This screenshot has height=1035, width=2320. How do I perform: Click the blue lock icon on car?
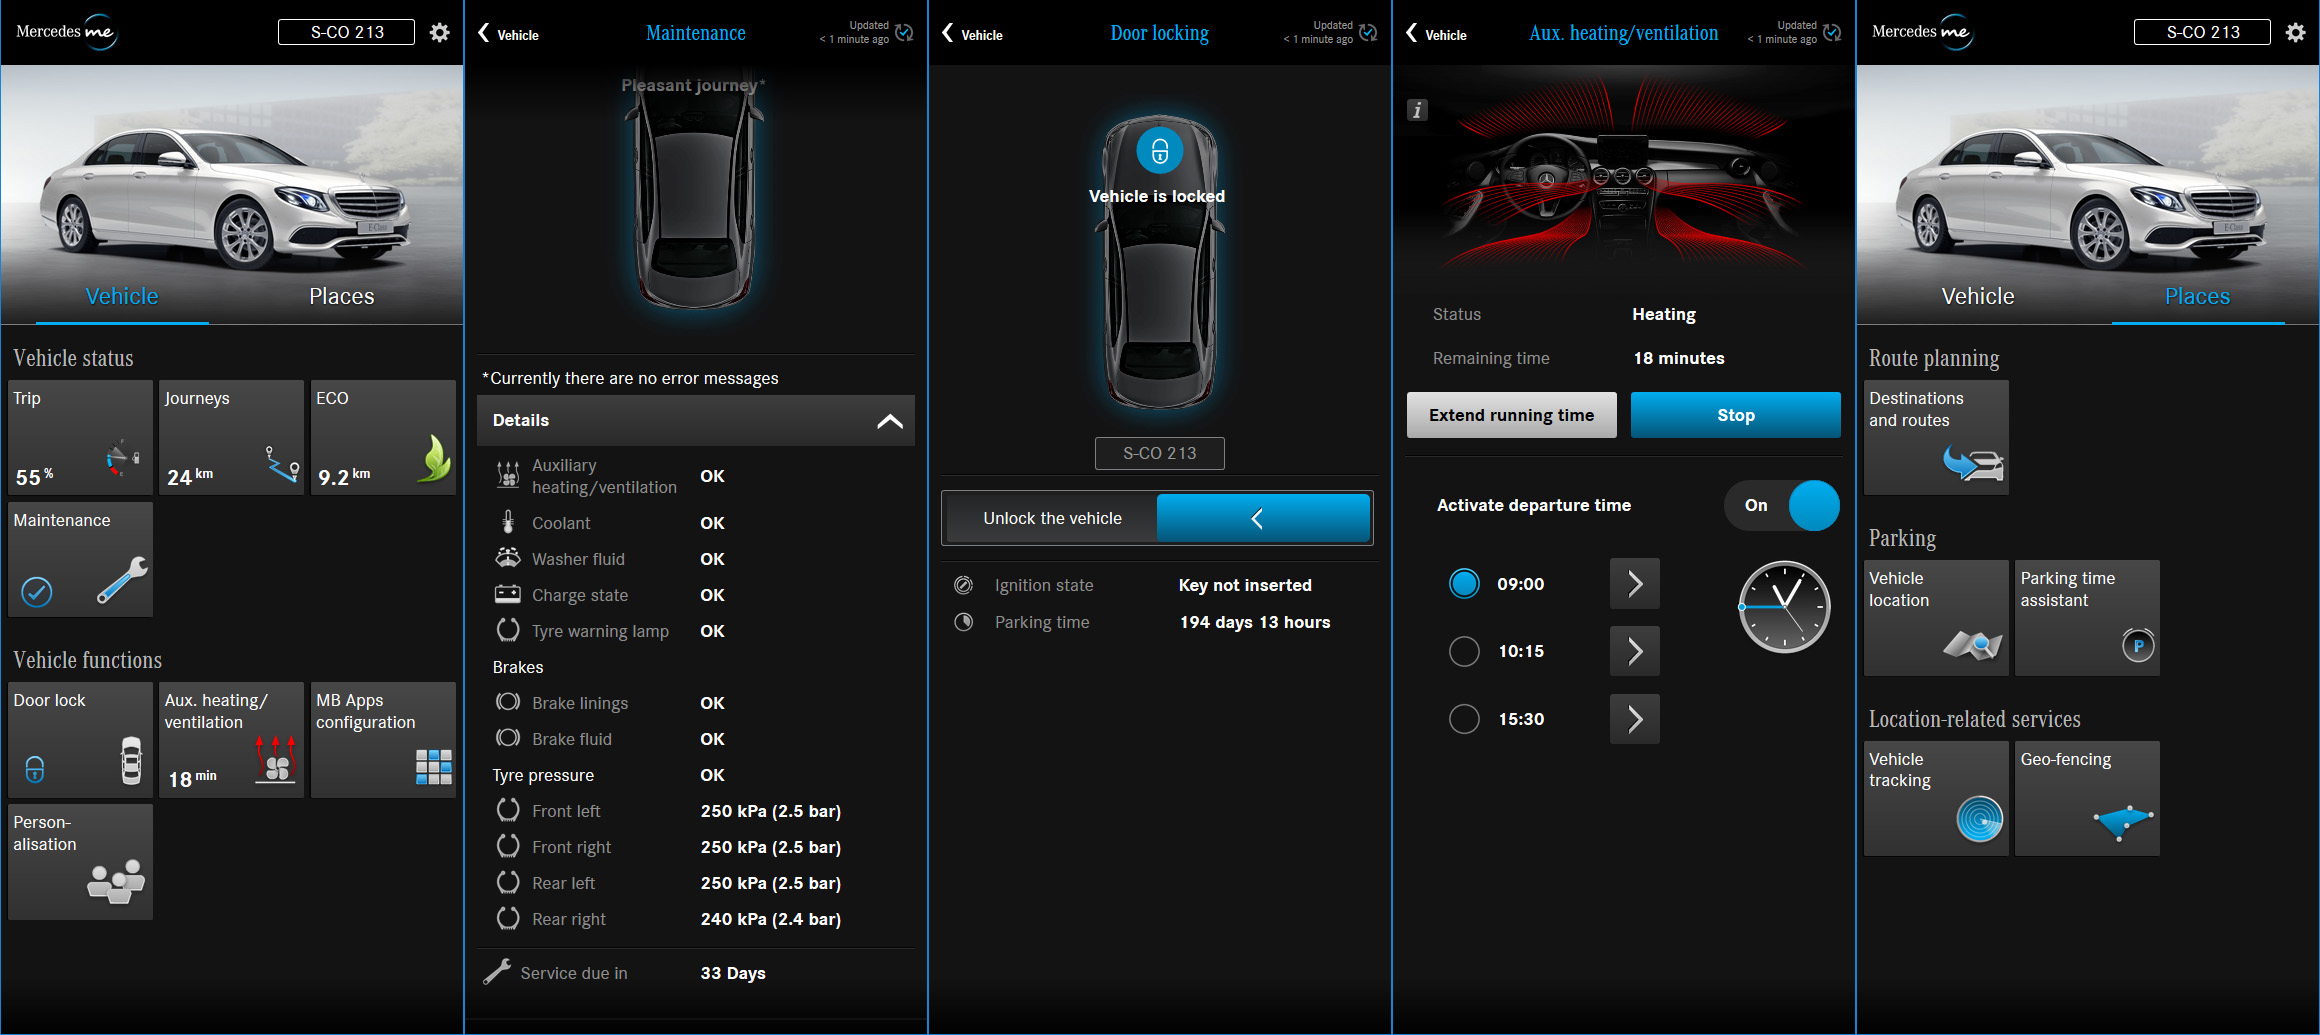tap(1160, 151)
